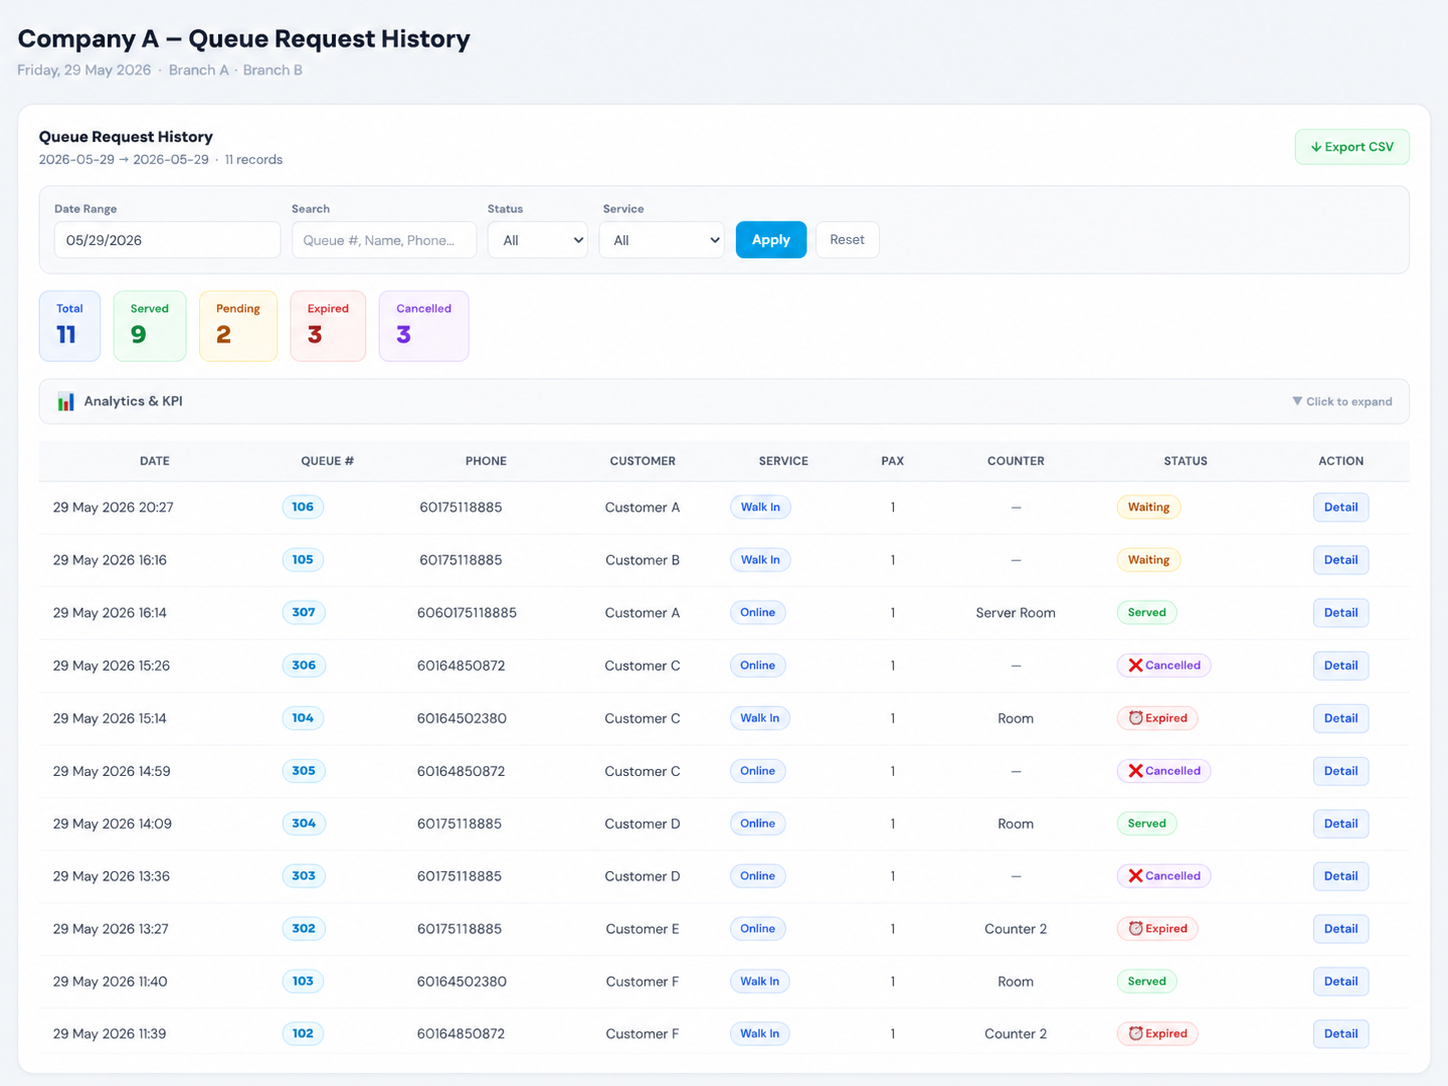Apply the selected filters
The image size is (1448, 1086).
click(x=771, y=240)
